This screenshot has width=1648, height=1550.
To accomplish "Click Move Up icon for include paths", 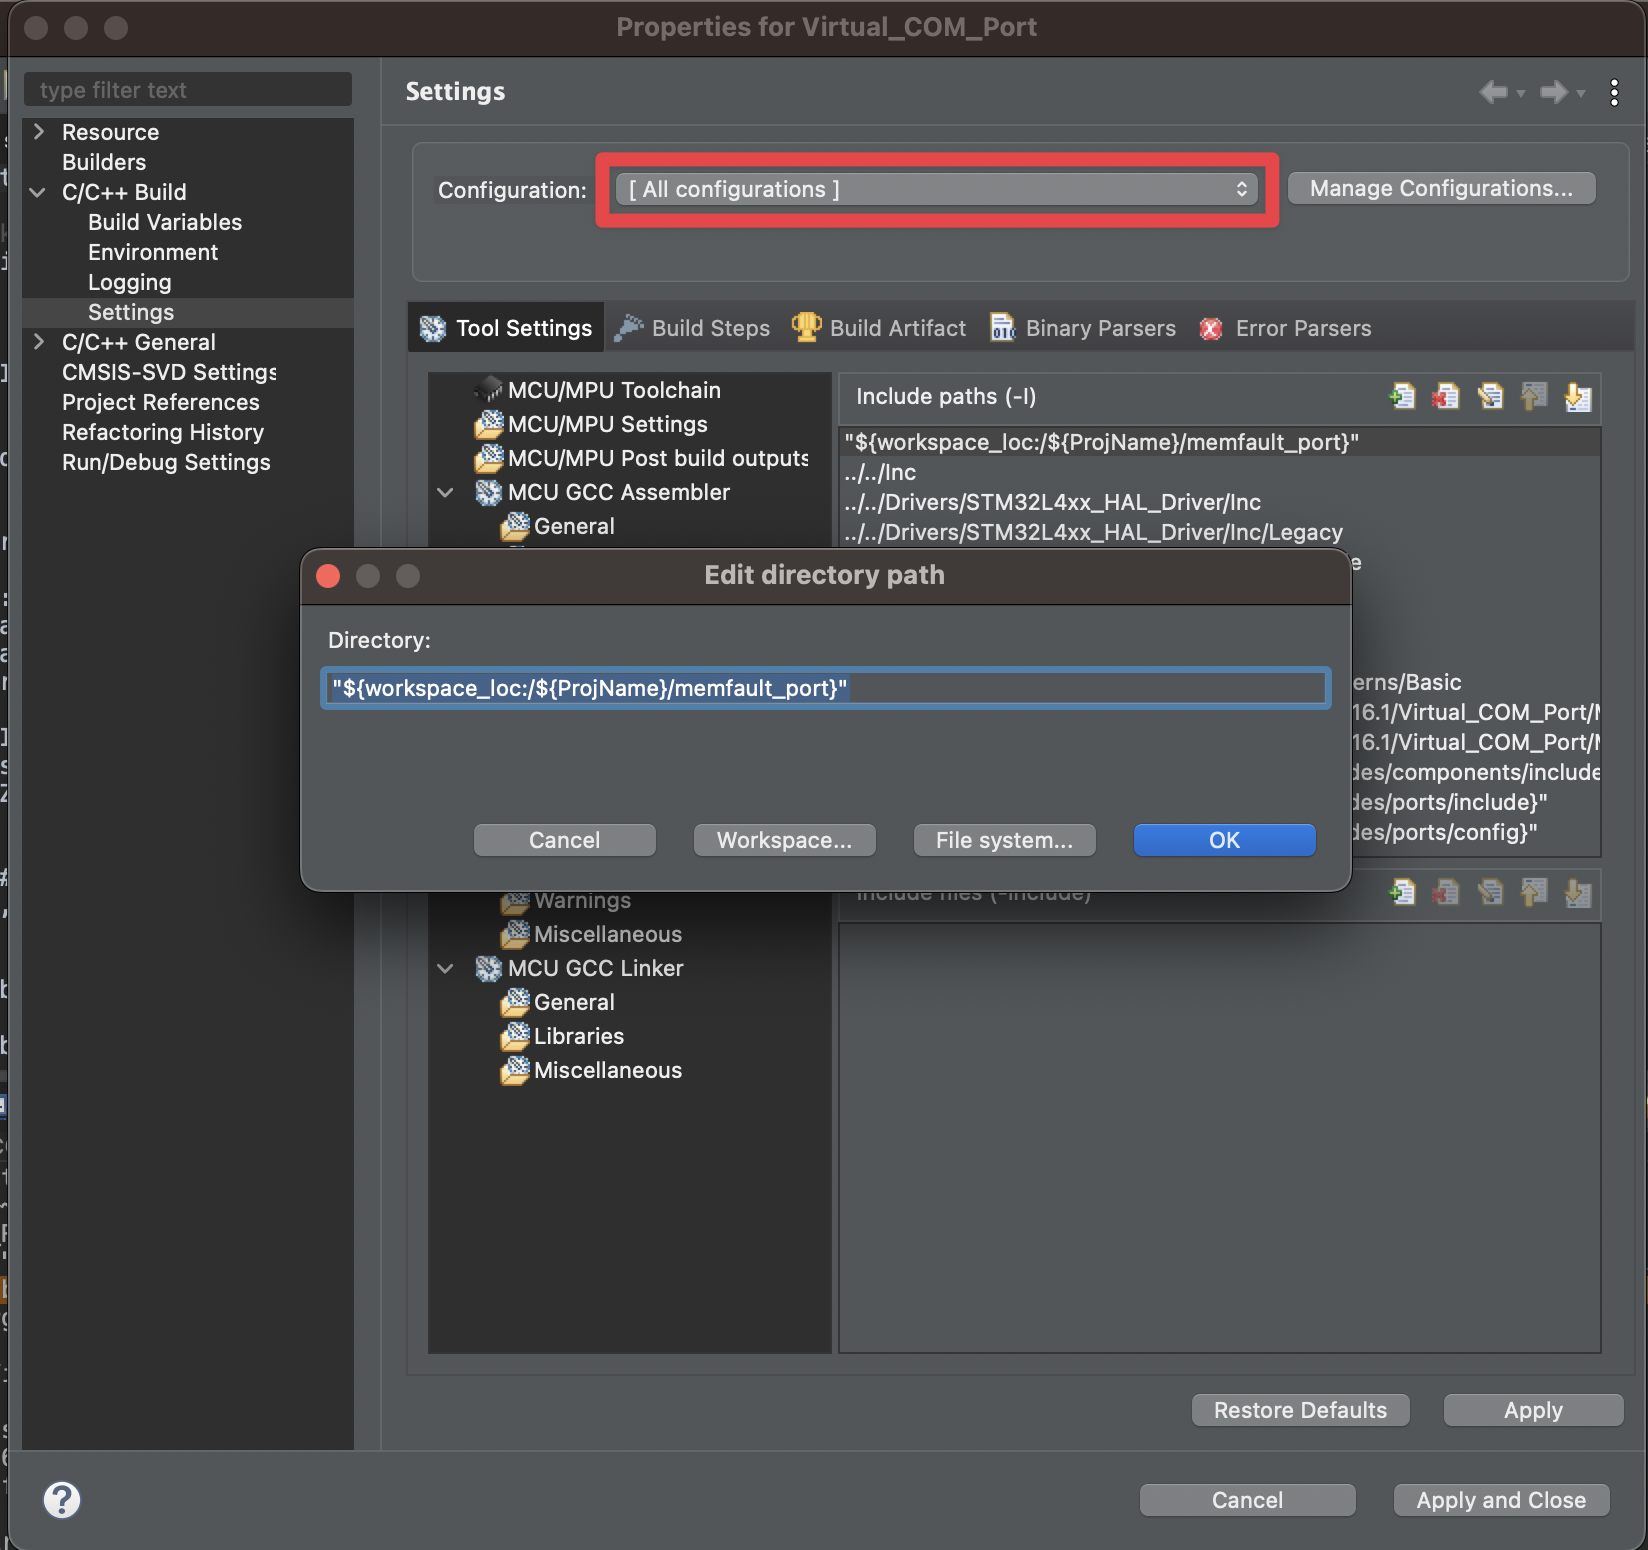I will pos(1534,397).
